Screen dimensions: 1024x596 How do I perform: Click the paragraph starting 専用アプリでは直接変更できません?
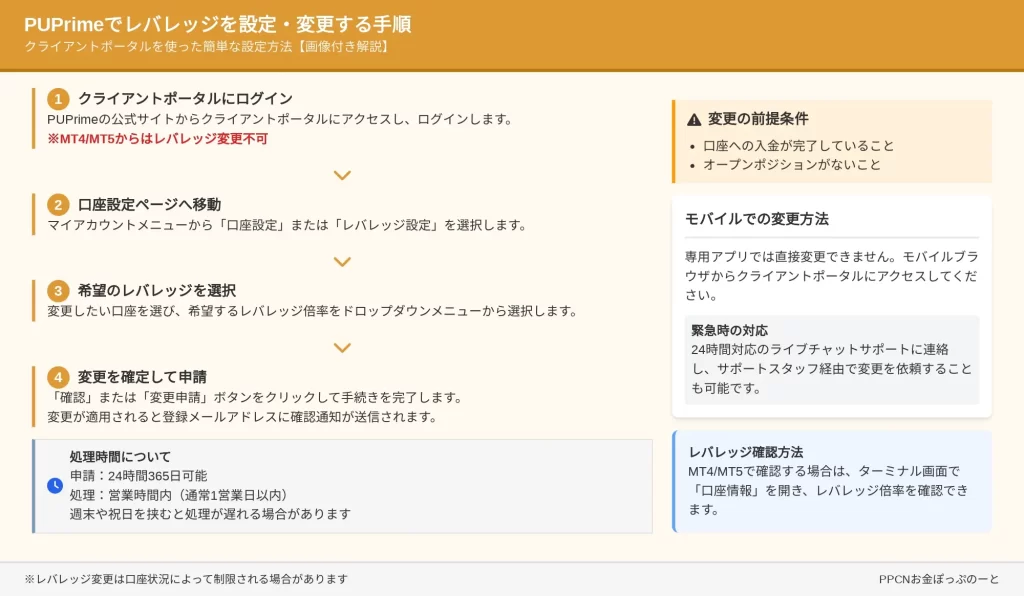click(831, 275)
